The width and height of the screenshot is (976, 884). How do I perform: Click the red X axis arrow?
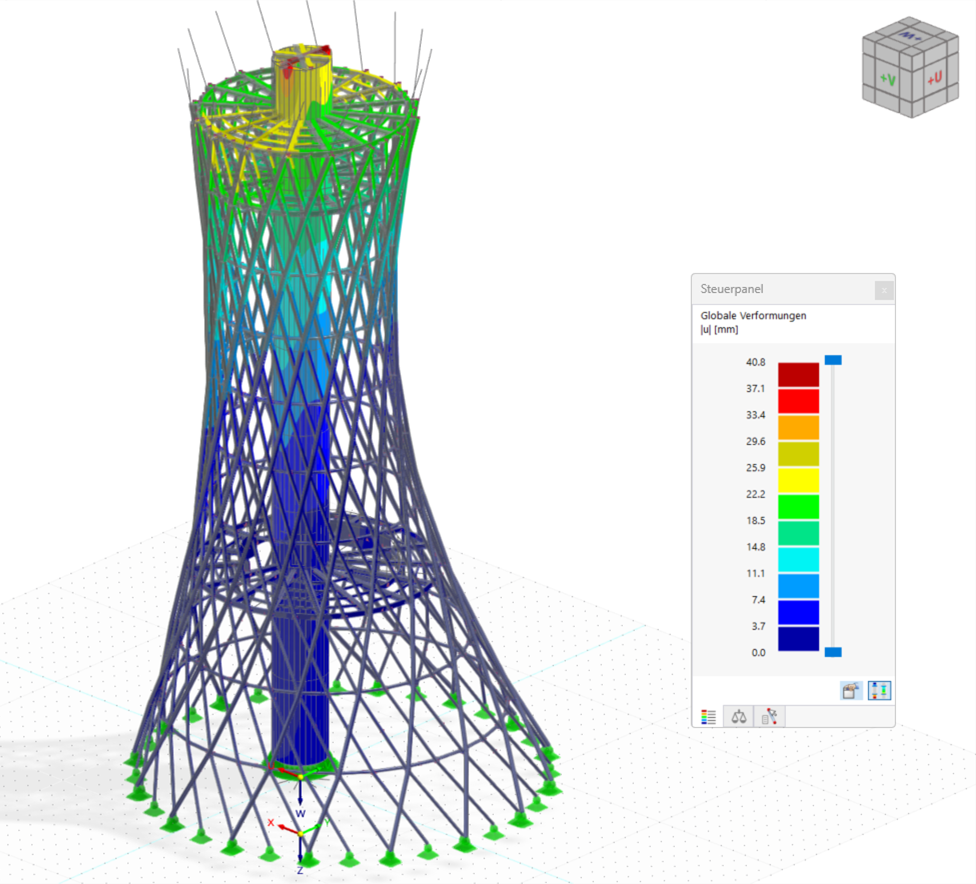click(x=284, y=827)
